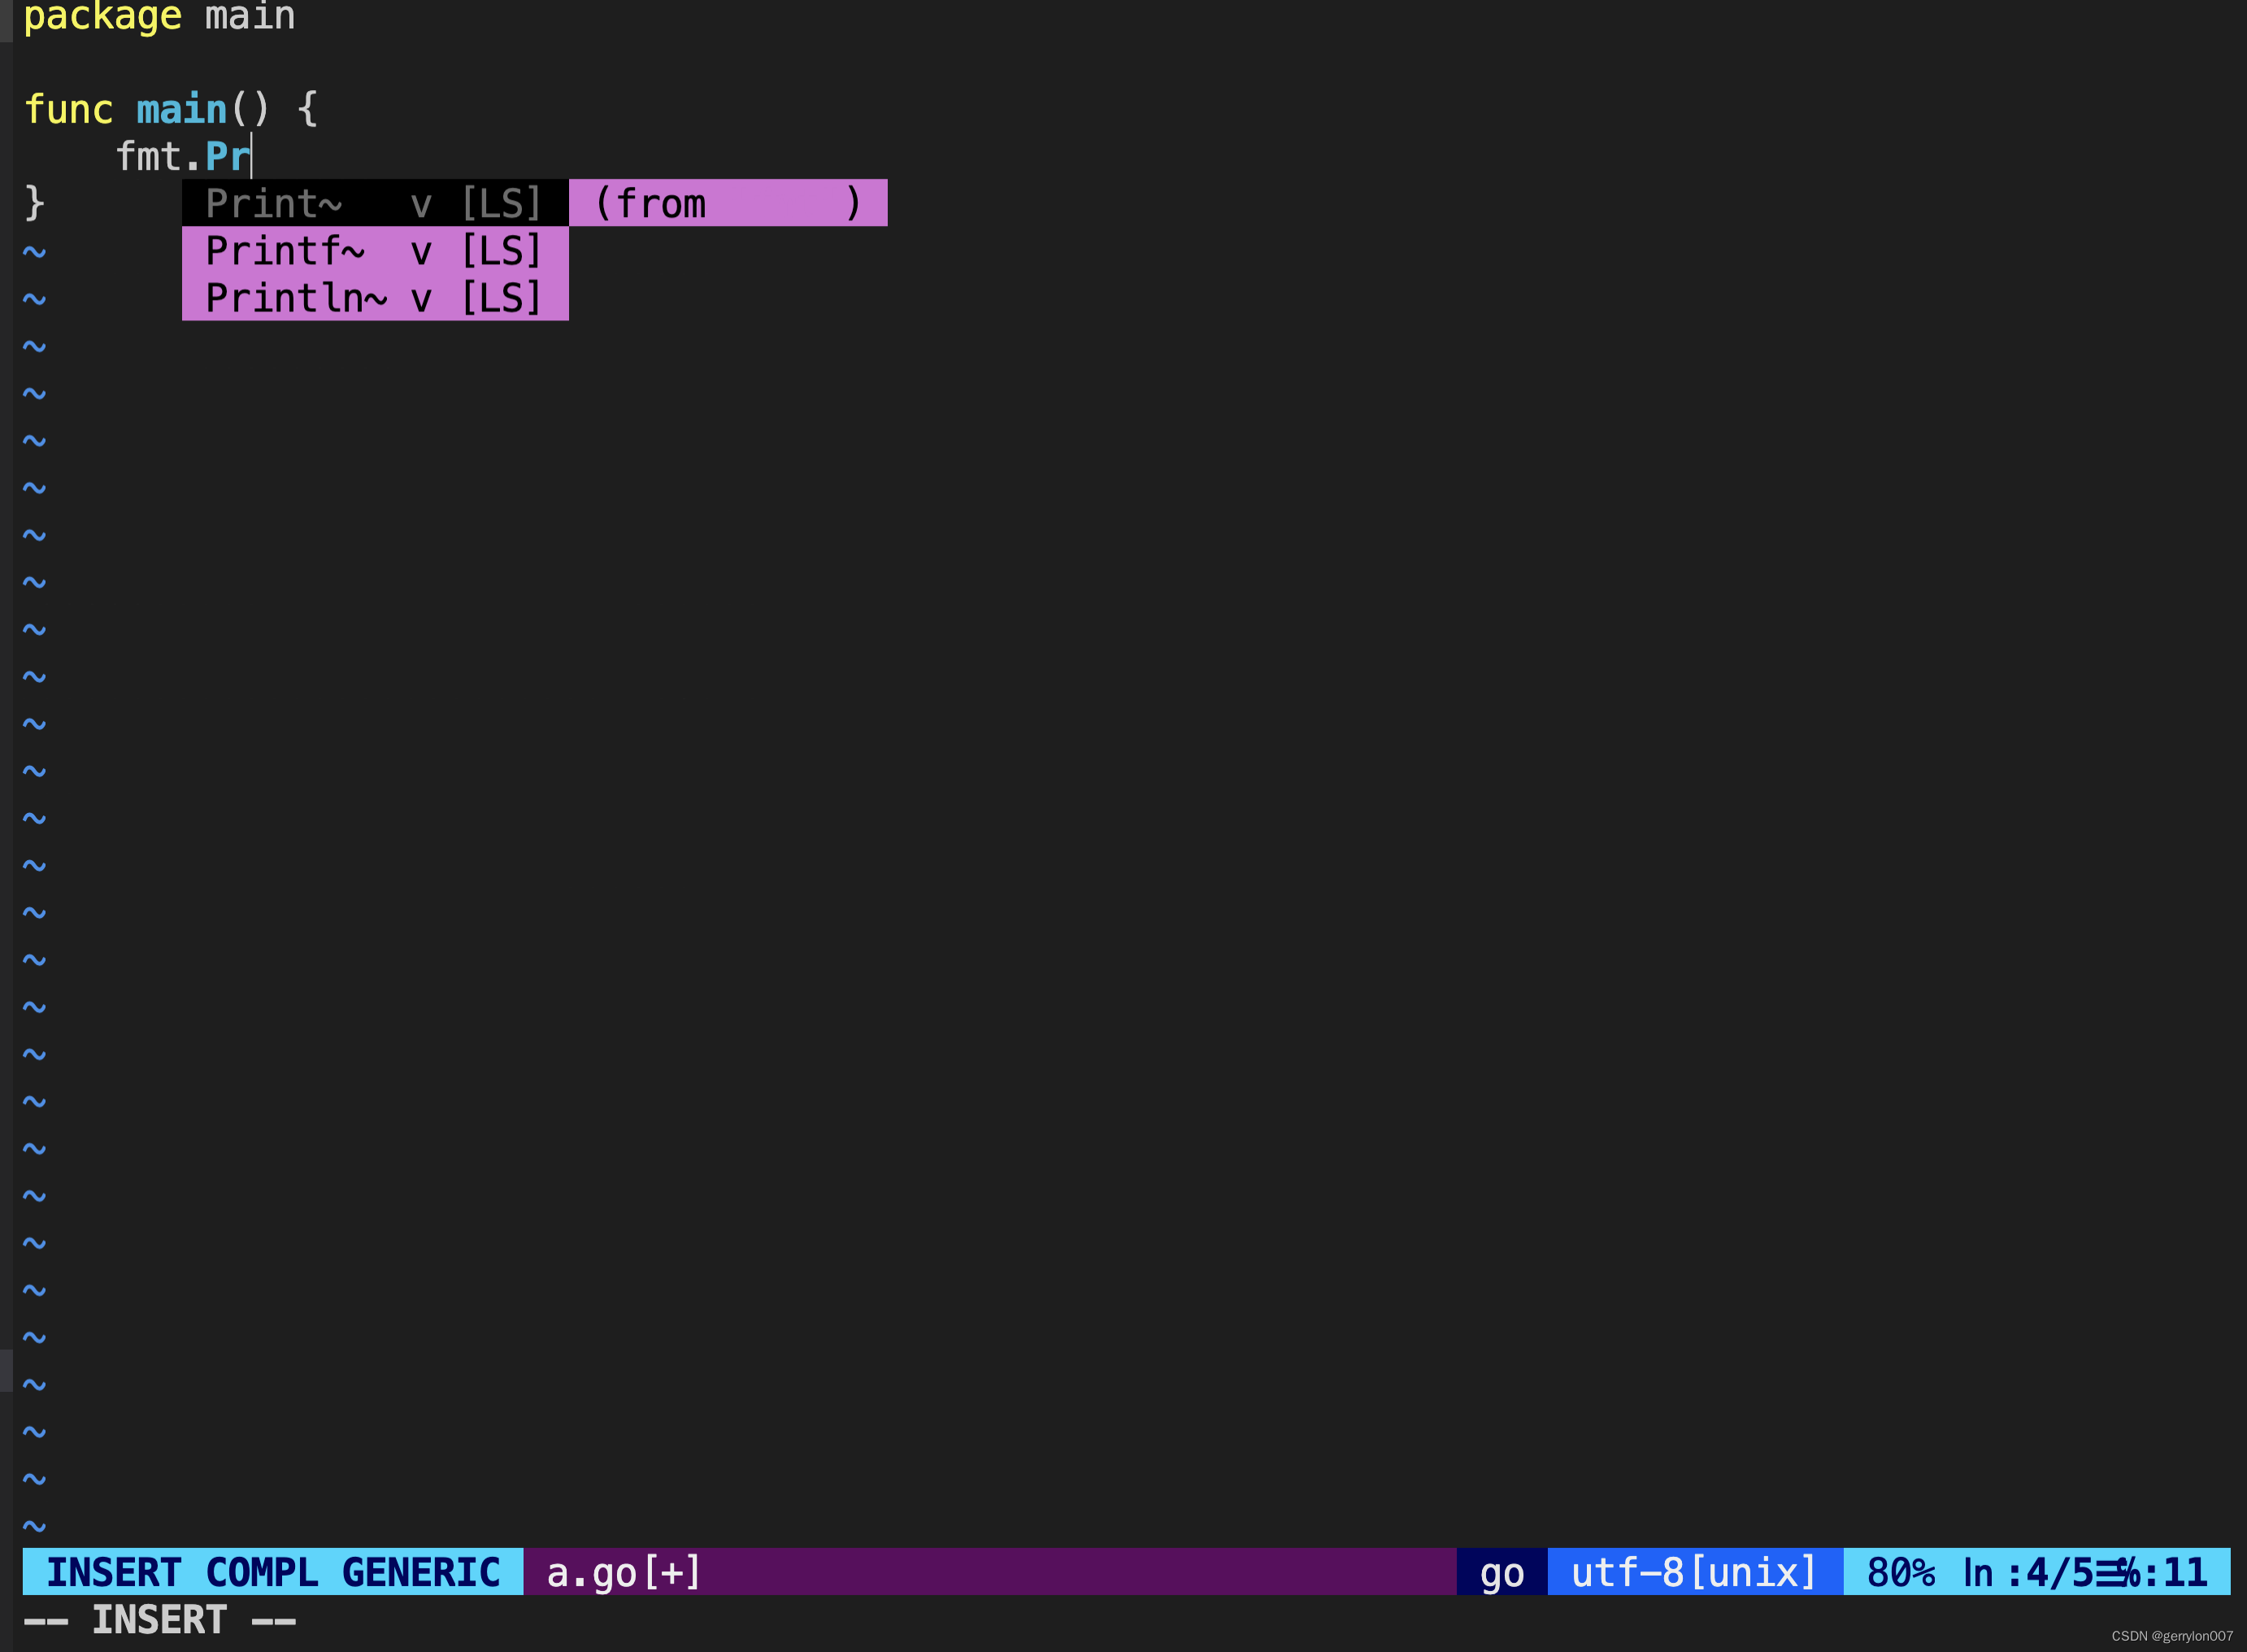Pick the Println~ completion suggestion
The image size is (2247, 1652).
296,297
